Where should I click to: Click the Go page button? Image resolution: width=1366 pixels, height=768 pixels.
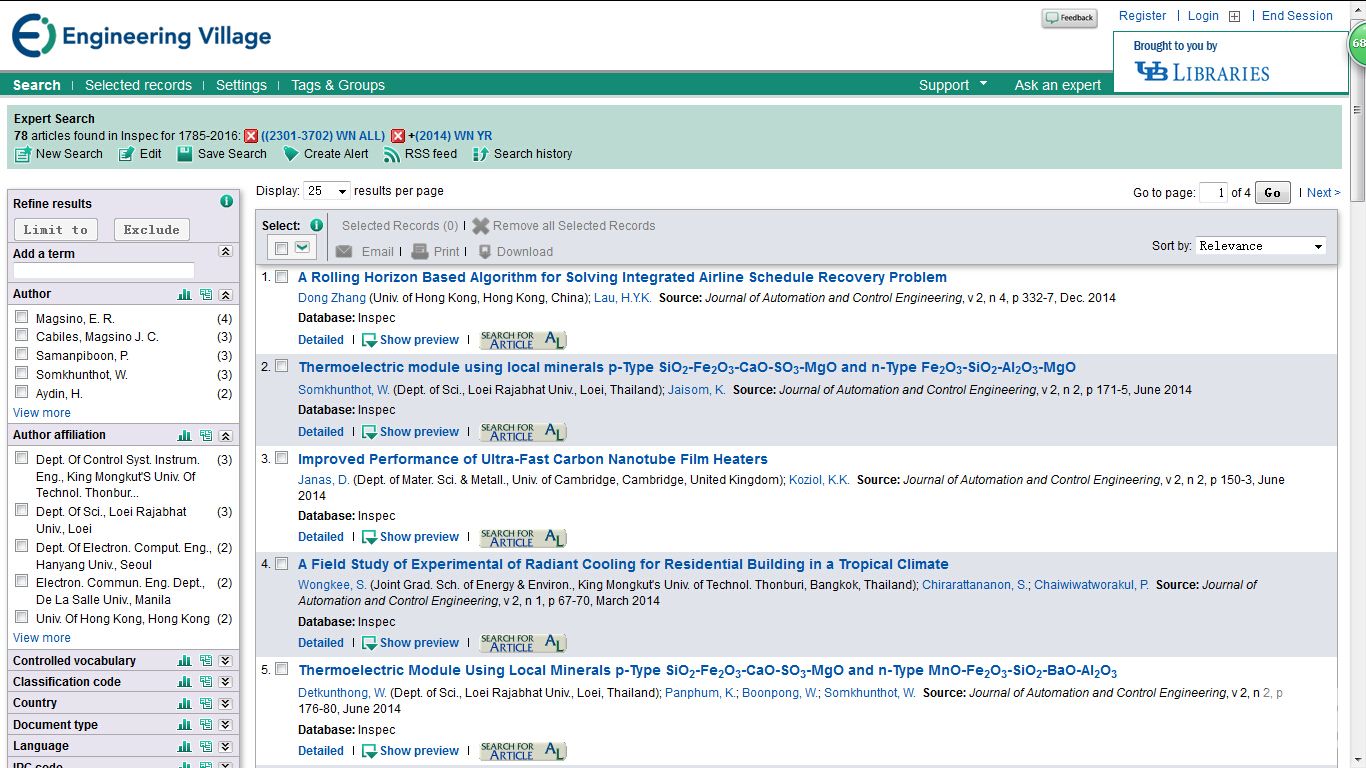(1272, 193)
